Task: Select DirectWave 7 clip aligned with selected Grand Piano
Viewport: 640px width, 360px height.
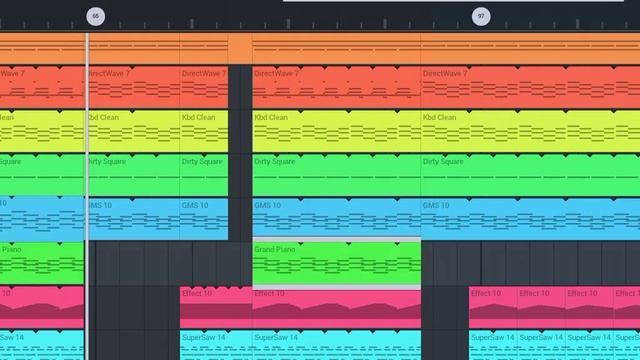Action: pyautogui.click(x=337, y=87)
